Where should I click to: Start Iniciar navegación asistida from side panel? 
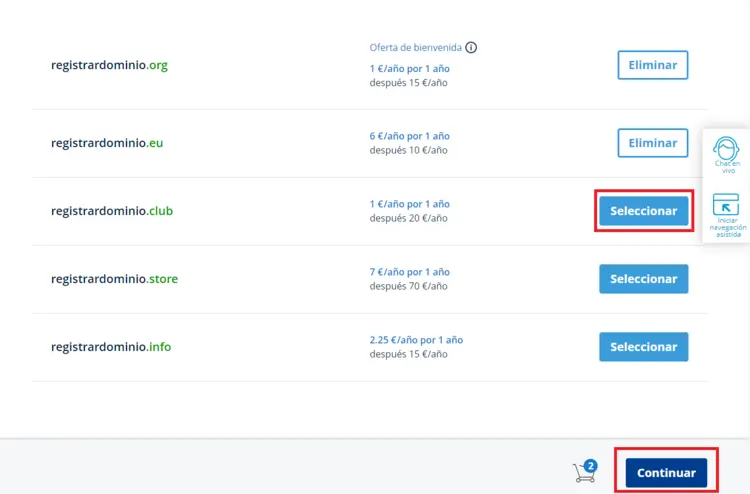pos(726,206)
